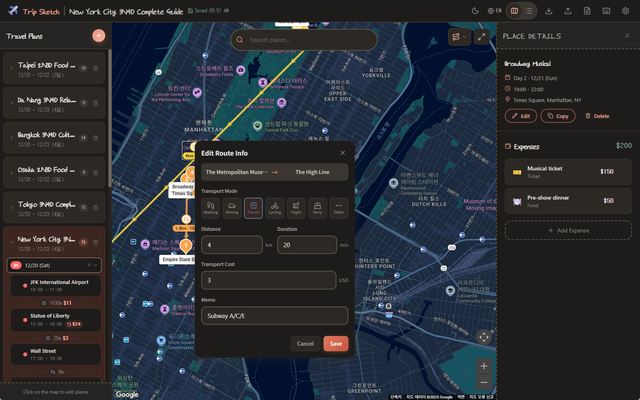Click the Memo input field
The width and height of the screenshot is (640, 400).
pyautogui.click(x=274, y=316)
